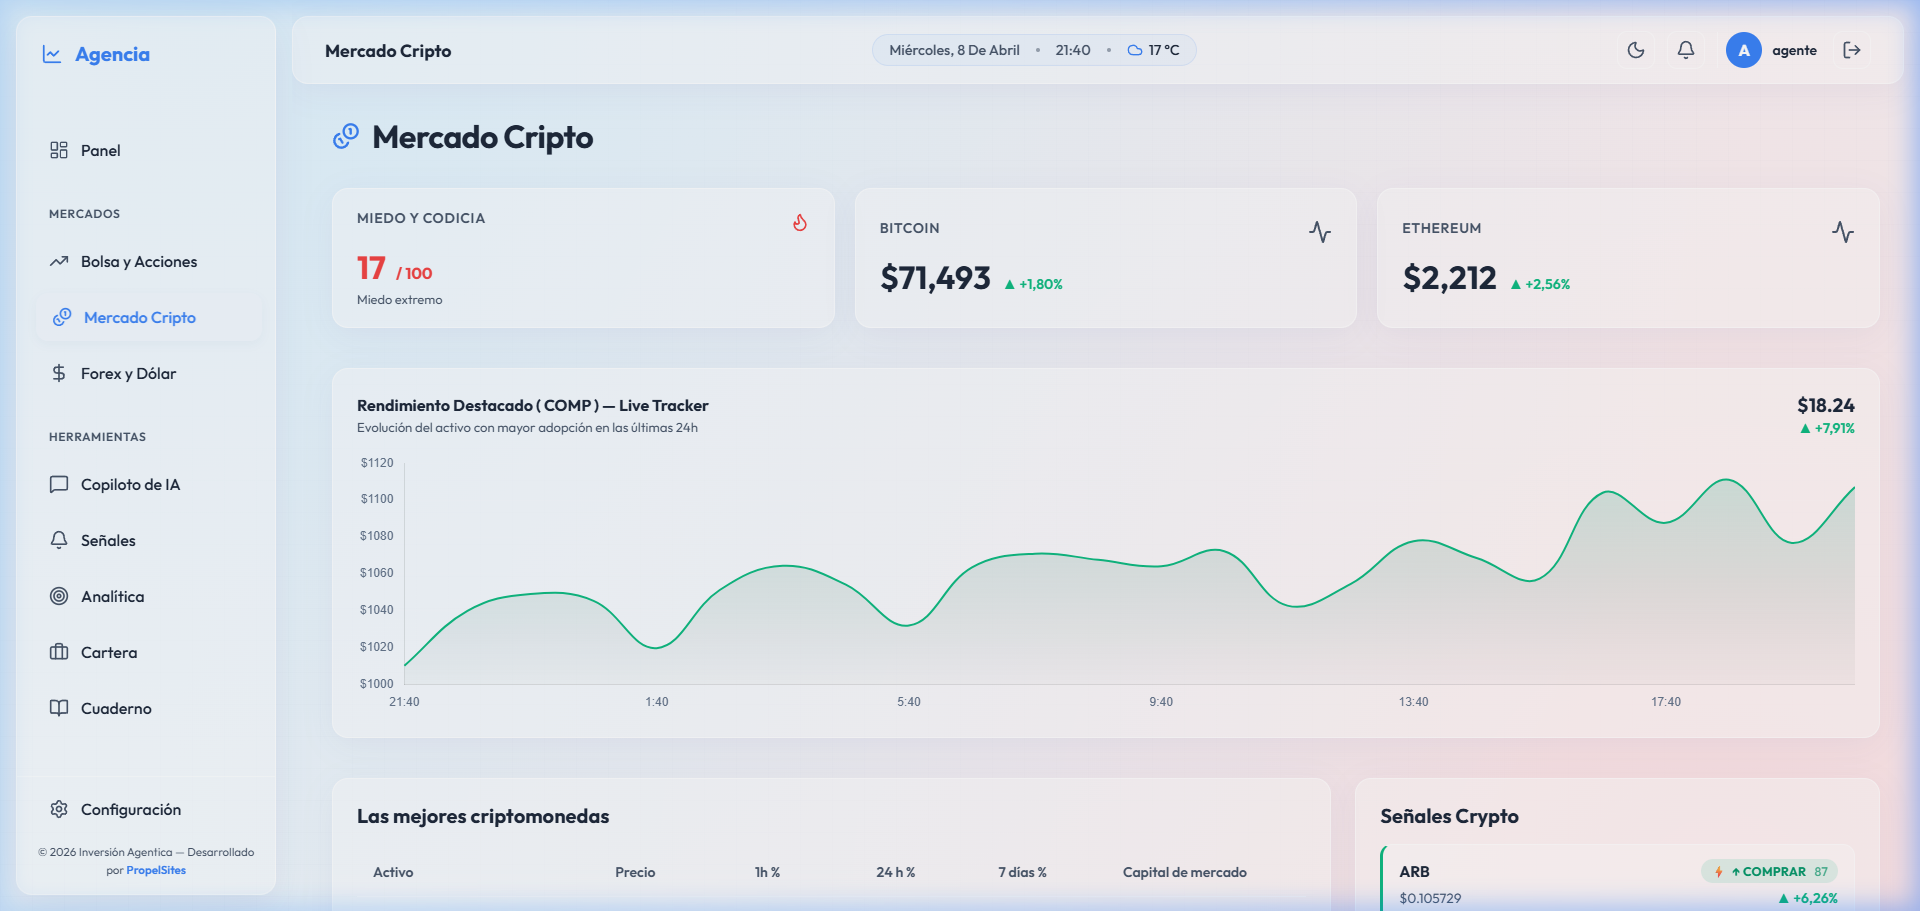
Task: Click the date Miércoles, 8 De Abril
Action: (x=954, y=50)
